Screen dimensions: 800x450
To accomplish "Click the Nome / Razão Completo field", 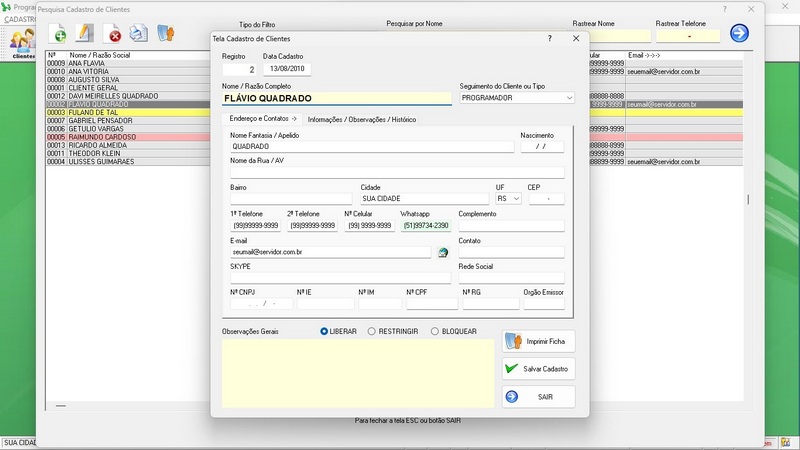I will pos(337,98).
